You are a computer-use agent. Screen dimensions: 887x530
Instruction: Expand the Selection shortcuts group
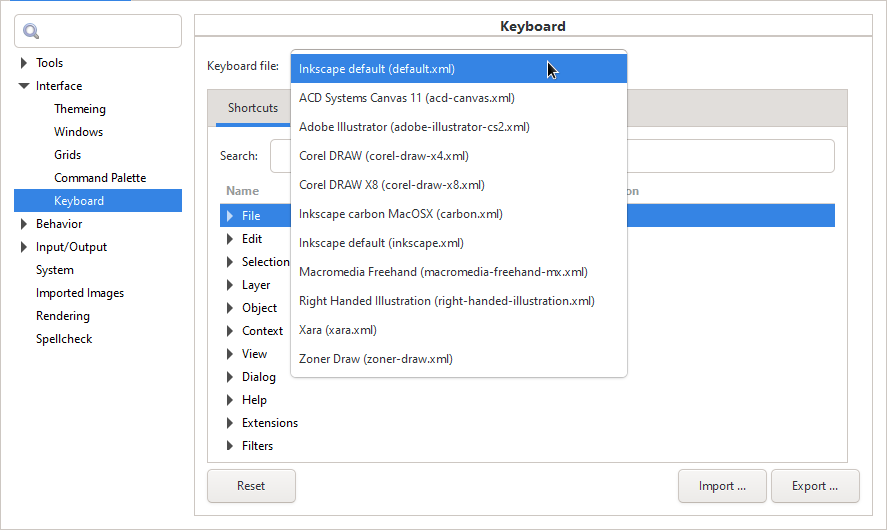click(230, 262)
